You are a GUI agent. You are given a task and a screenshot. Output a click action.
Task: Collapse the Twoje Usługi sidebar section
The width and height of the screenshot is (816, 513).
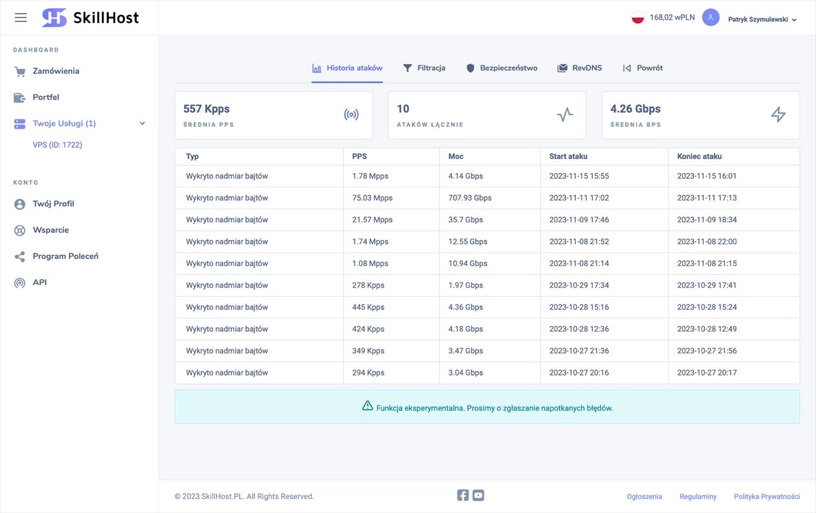tap(142, 124)
